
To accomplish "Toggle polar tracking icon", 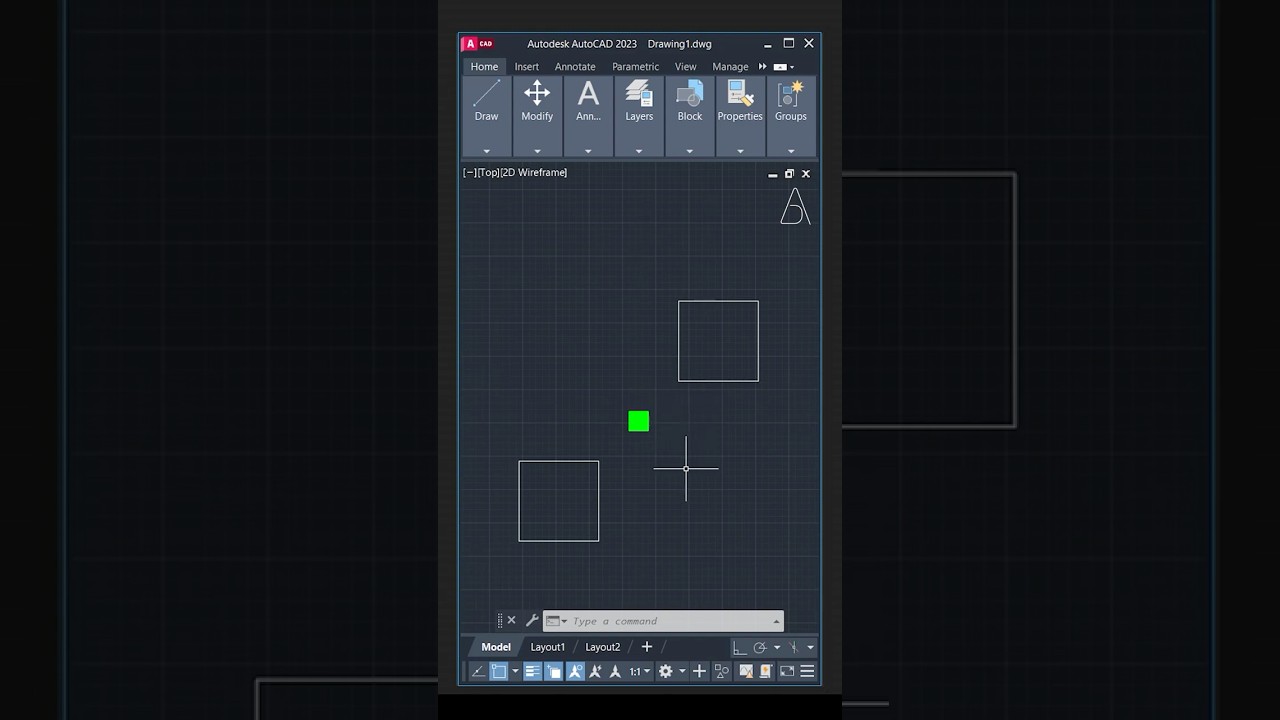I will point(760,648).
